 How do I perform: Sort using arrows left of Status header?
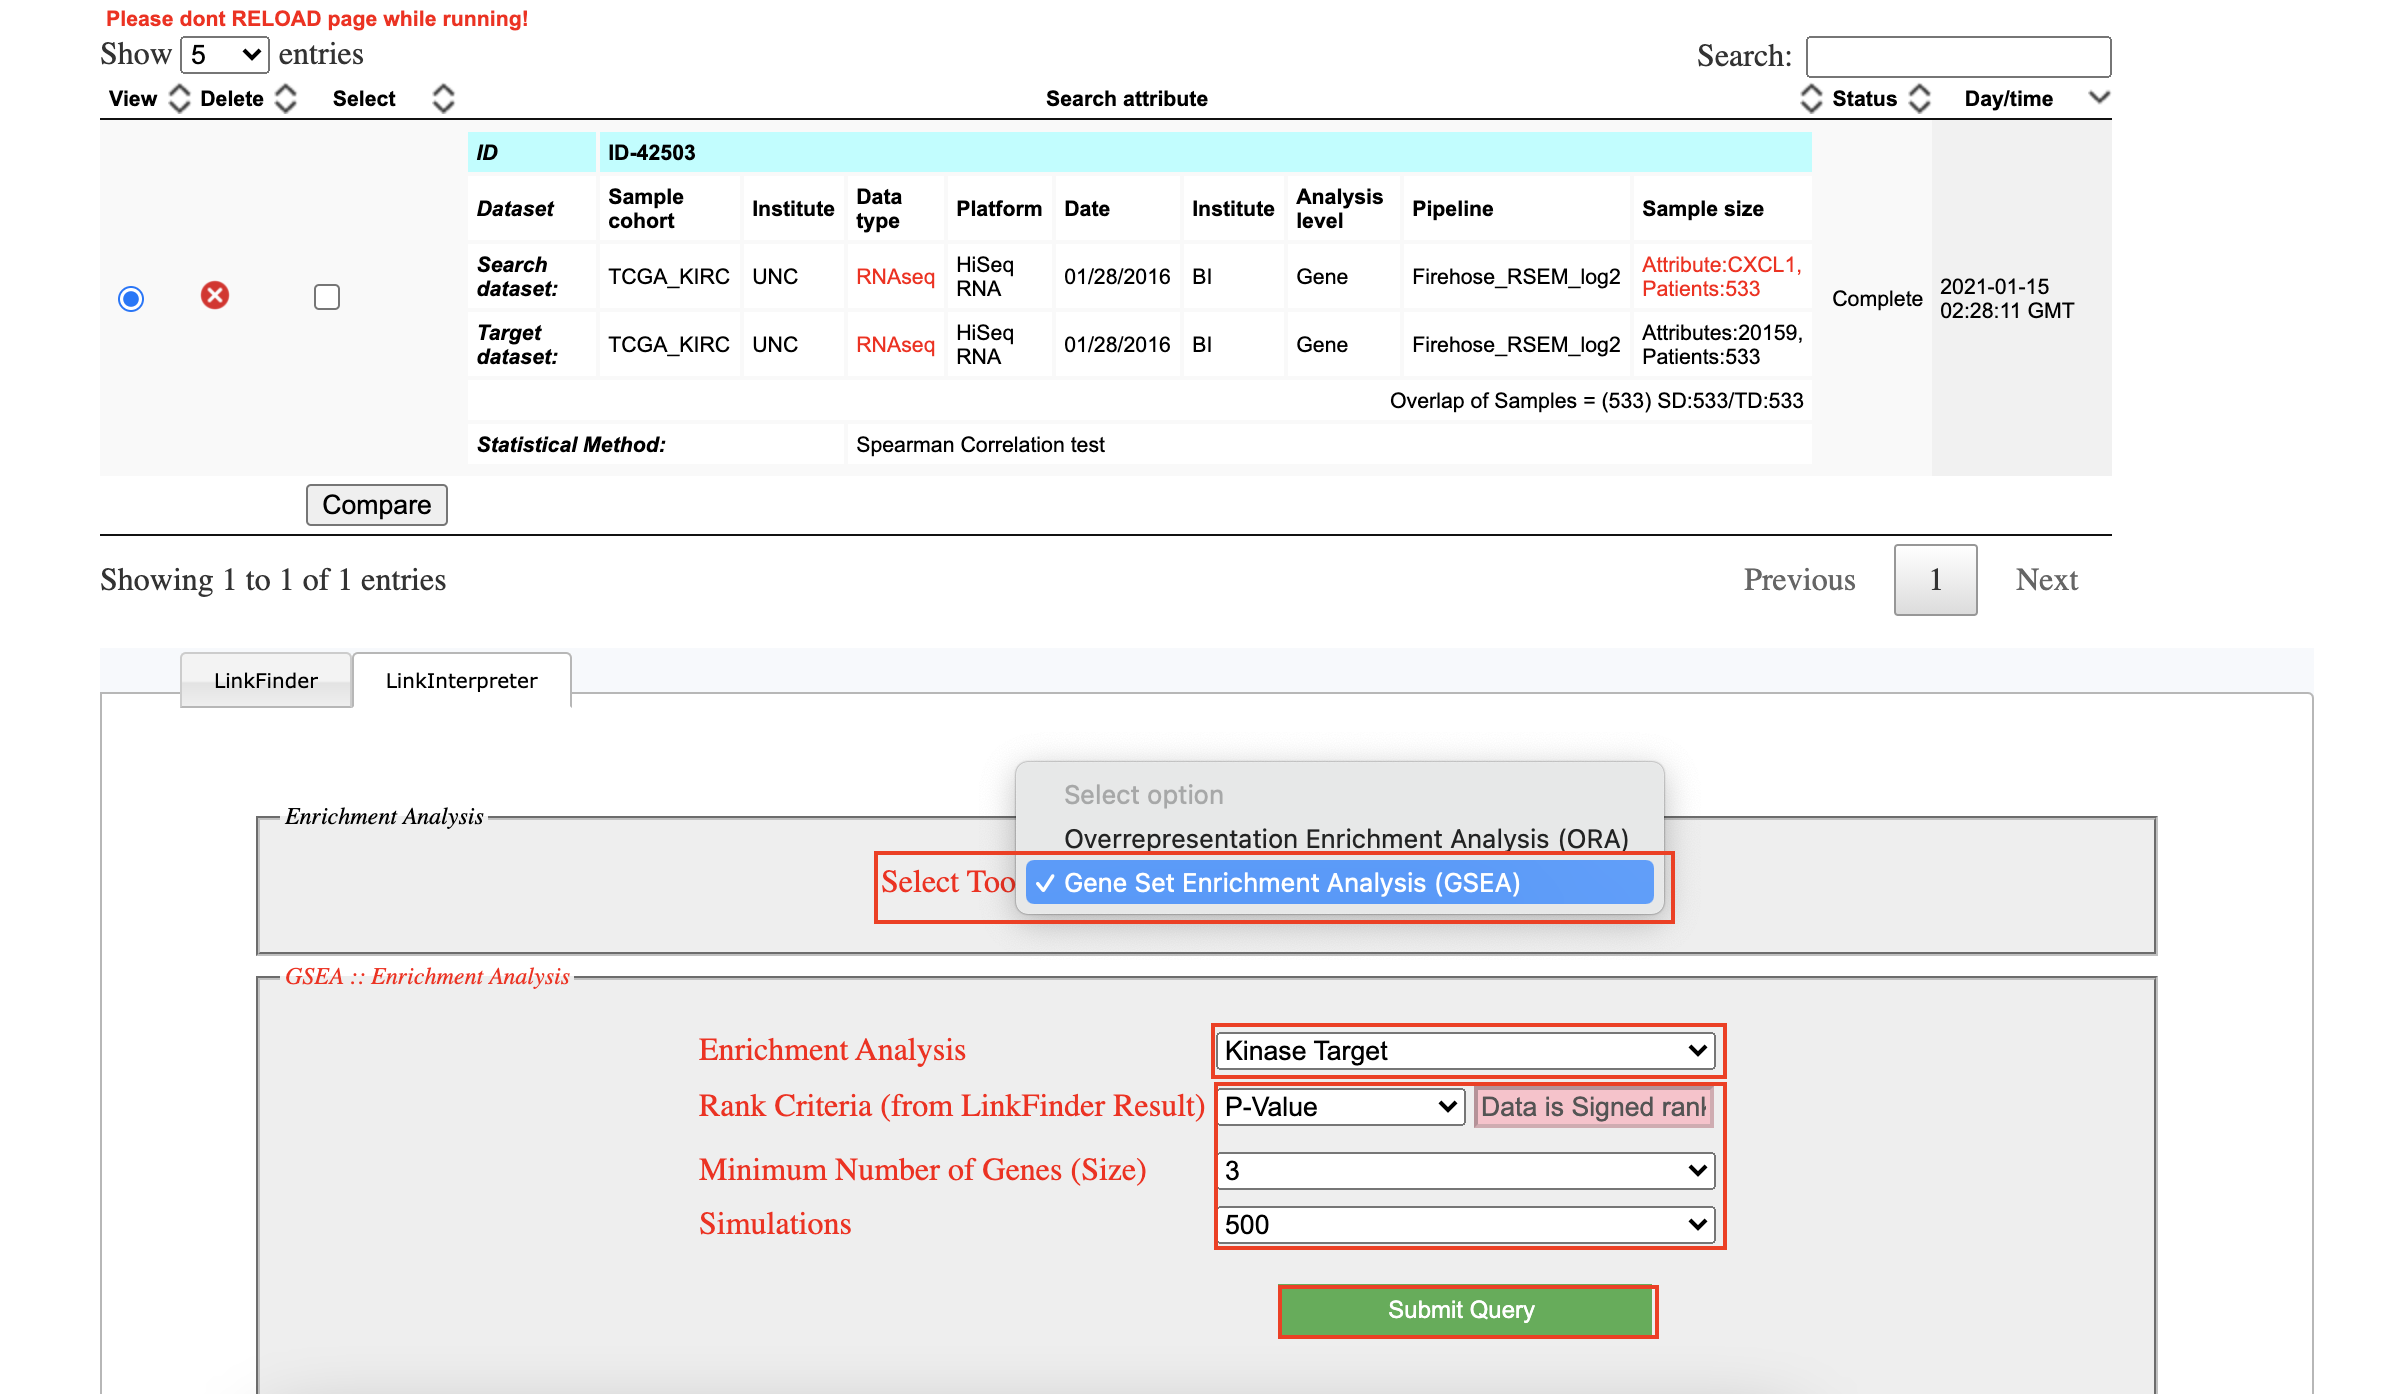click(1811, 98)
